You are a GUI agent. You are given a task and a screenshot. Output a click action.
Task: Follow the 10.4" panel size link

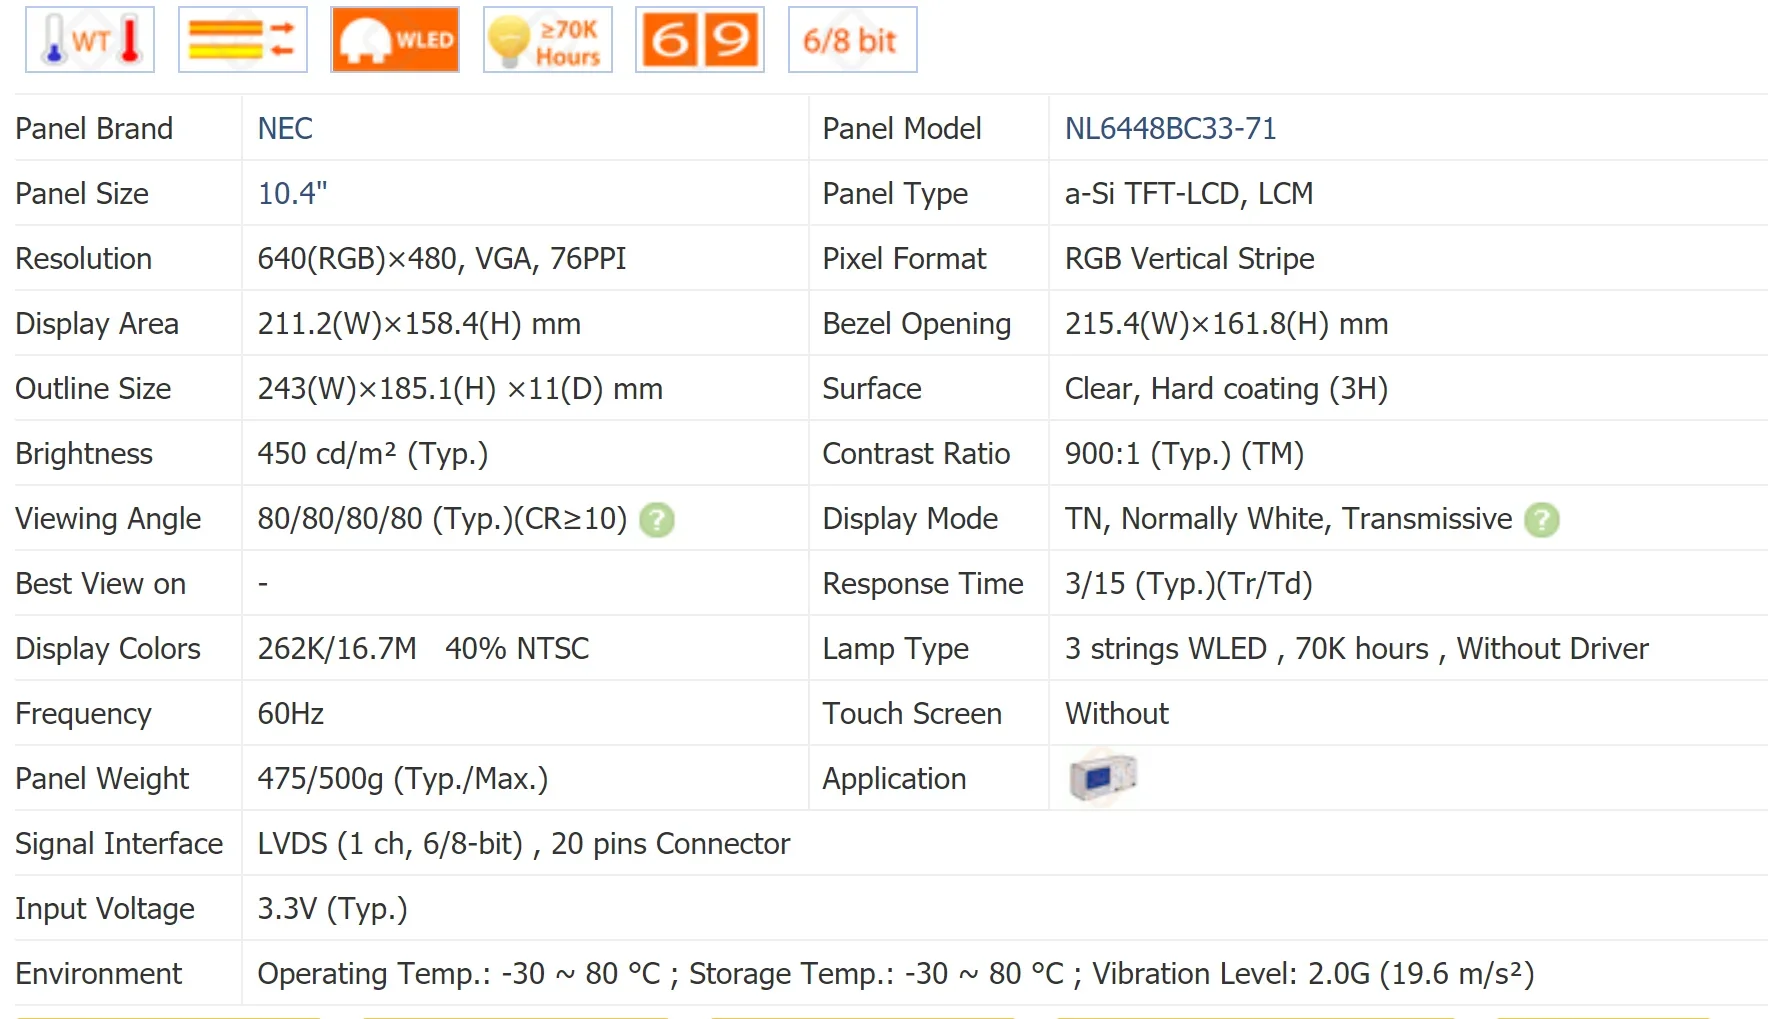[292, 194]
